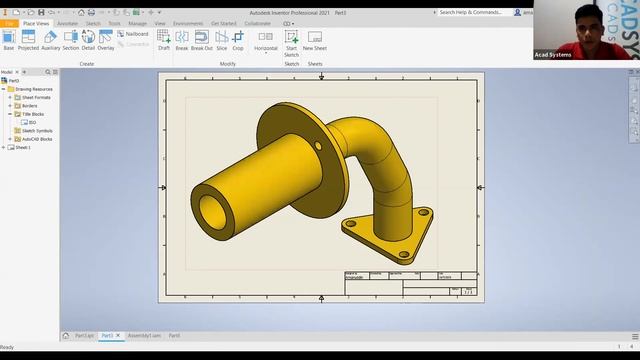Click the New Sheet tool
The image size is (640, 360).
pyautogui.click(x=315, y=40)
